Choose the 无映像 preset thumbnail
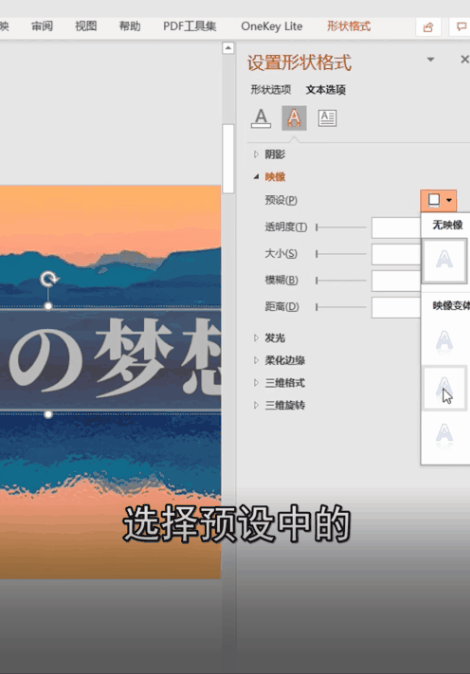 click(444, 261)
